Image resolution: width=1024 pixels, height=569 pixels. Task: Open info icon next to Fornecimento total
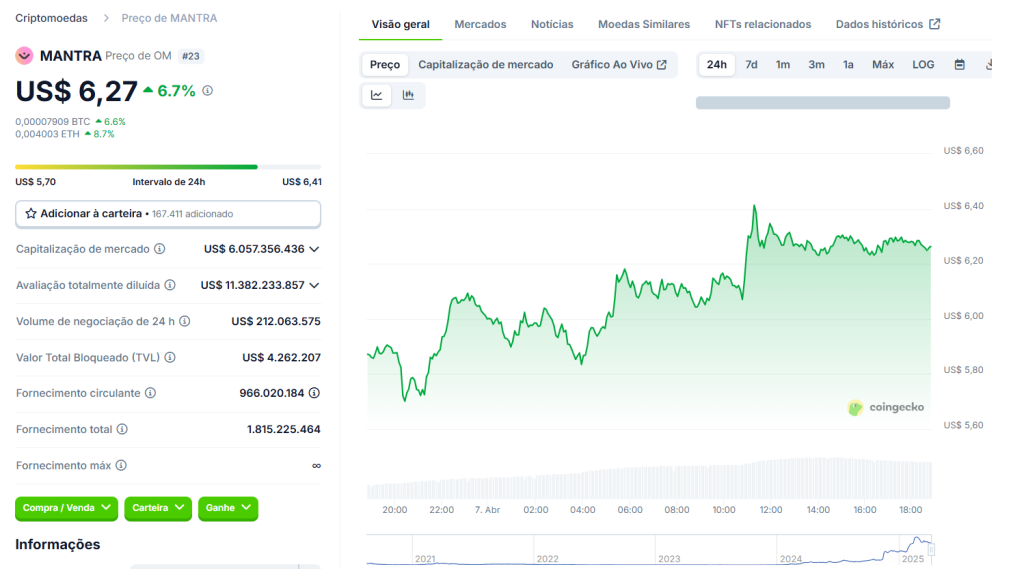122,429
